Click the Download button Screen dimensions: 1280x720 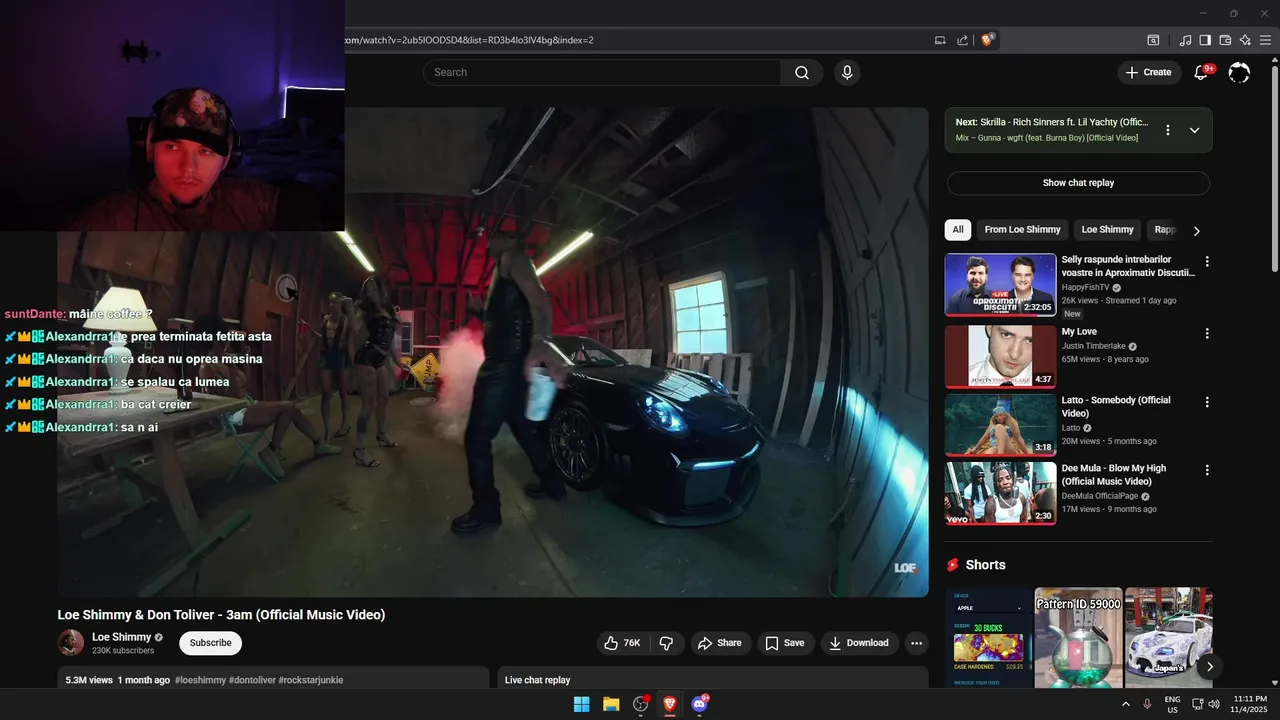click(x=859, y=643)
